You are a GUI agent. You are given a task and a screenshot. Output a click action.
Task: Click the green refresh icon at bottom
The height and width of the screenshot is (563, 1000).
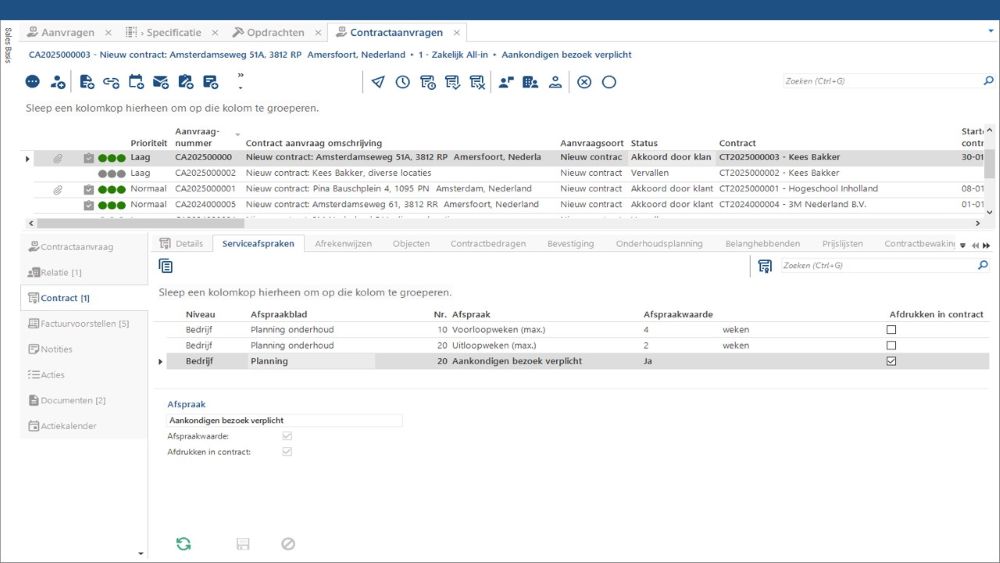(x=183, y=544)
